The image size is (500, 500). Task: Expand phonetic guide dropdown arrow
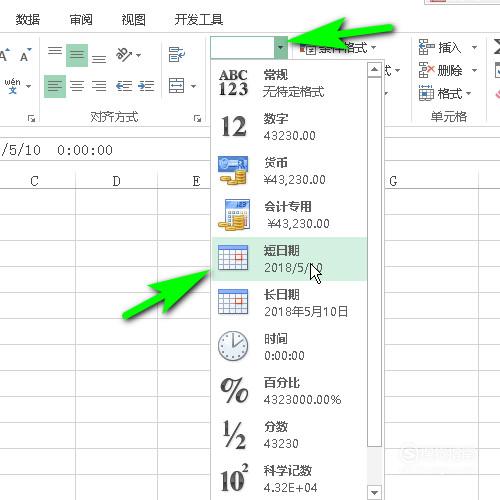[x=29, y=86]
